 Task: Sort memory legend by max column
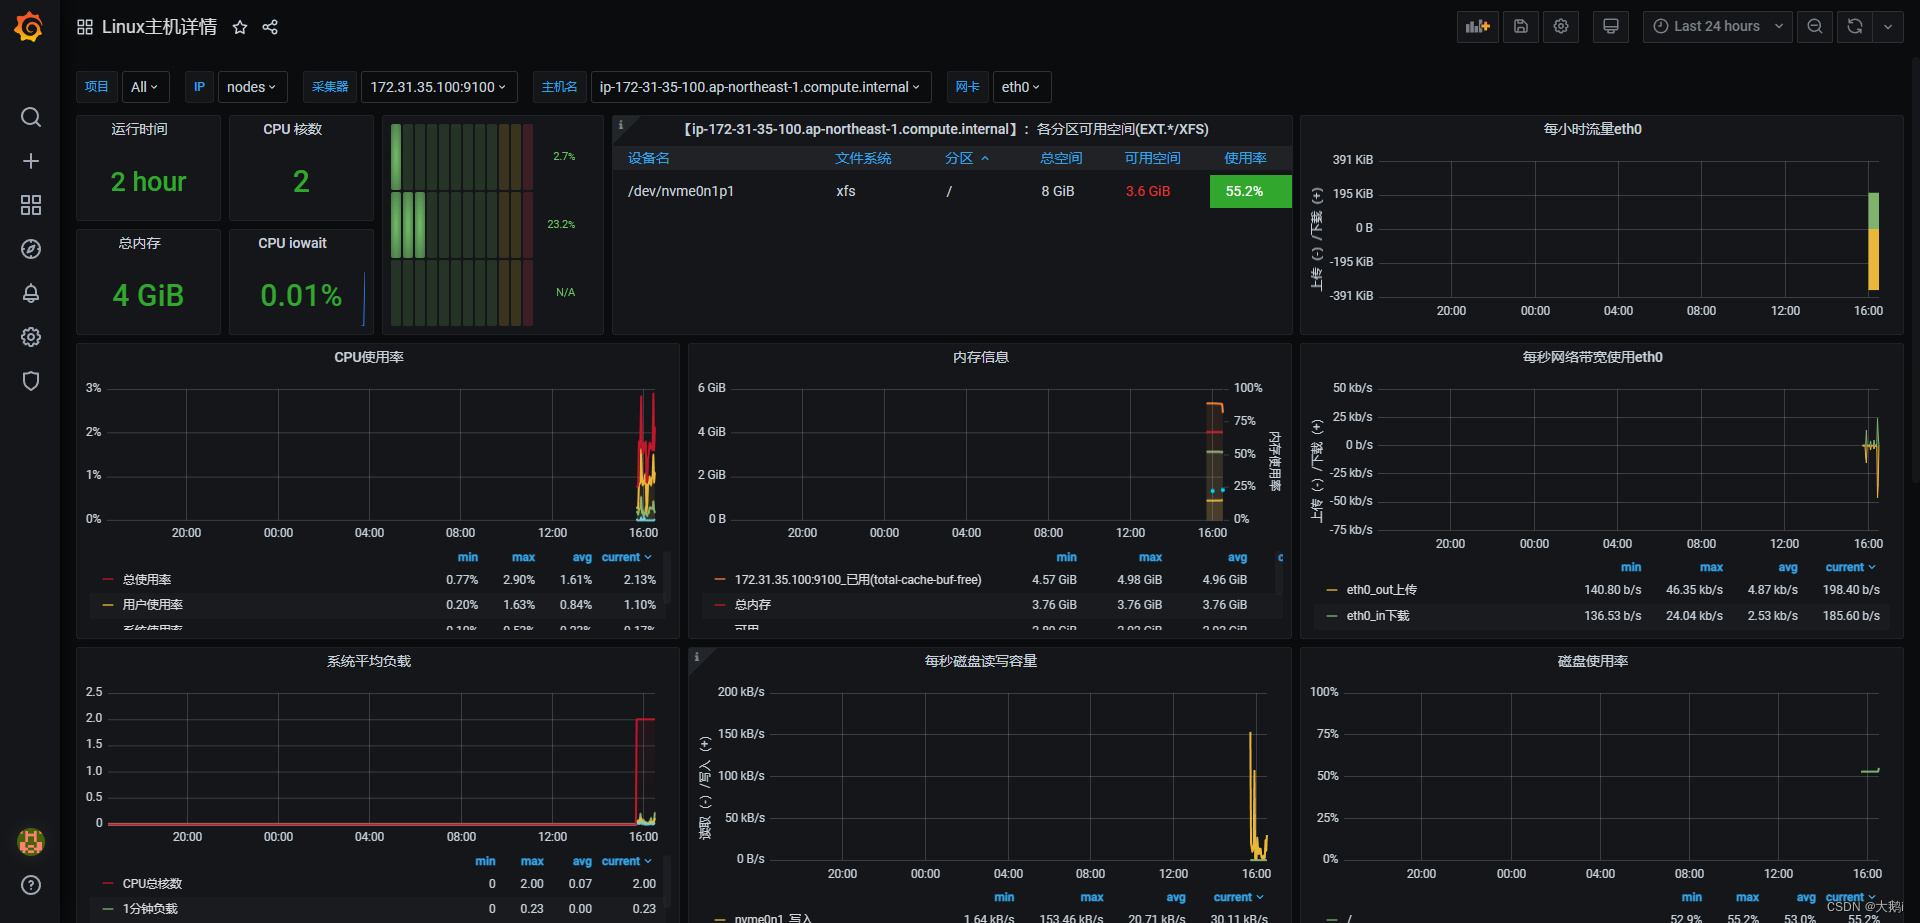point(1150,557)
